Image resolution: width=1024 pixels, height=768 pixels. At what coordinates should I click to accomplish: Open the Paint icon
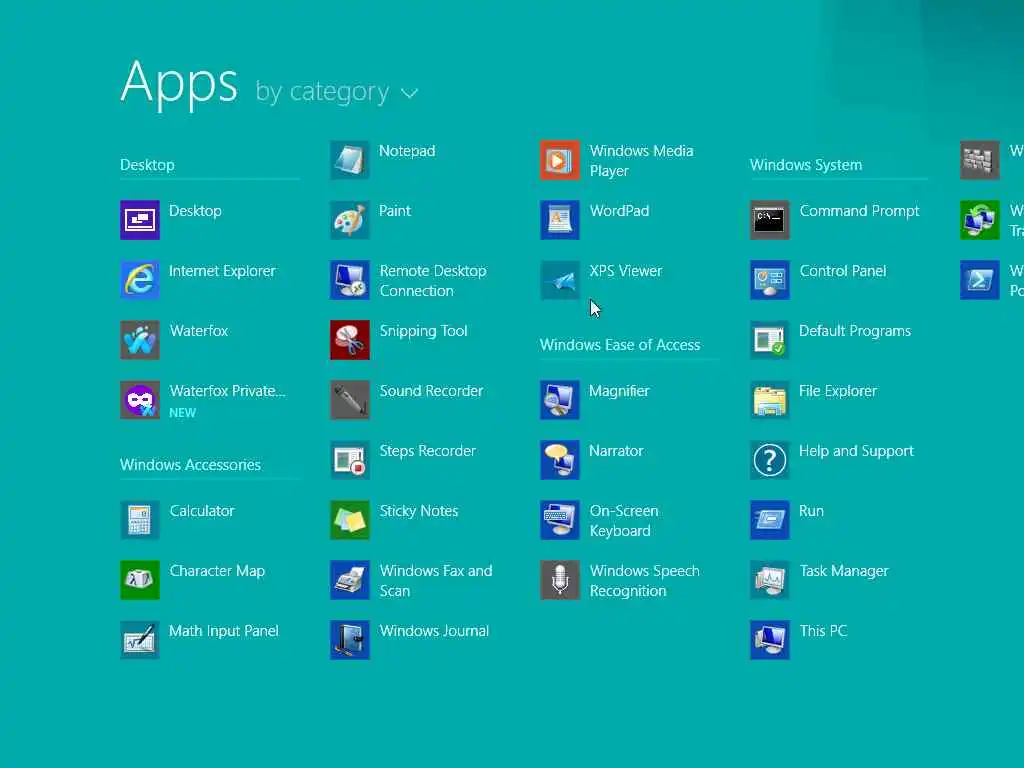pyautogui.click(x=350, y=220)
